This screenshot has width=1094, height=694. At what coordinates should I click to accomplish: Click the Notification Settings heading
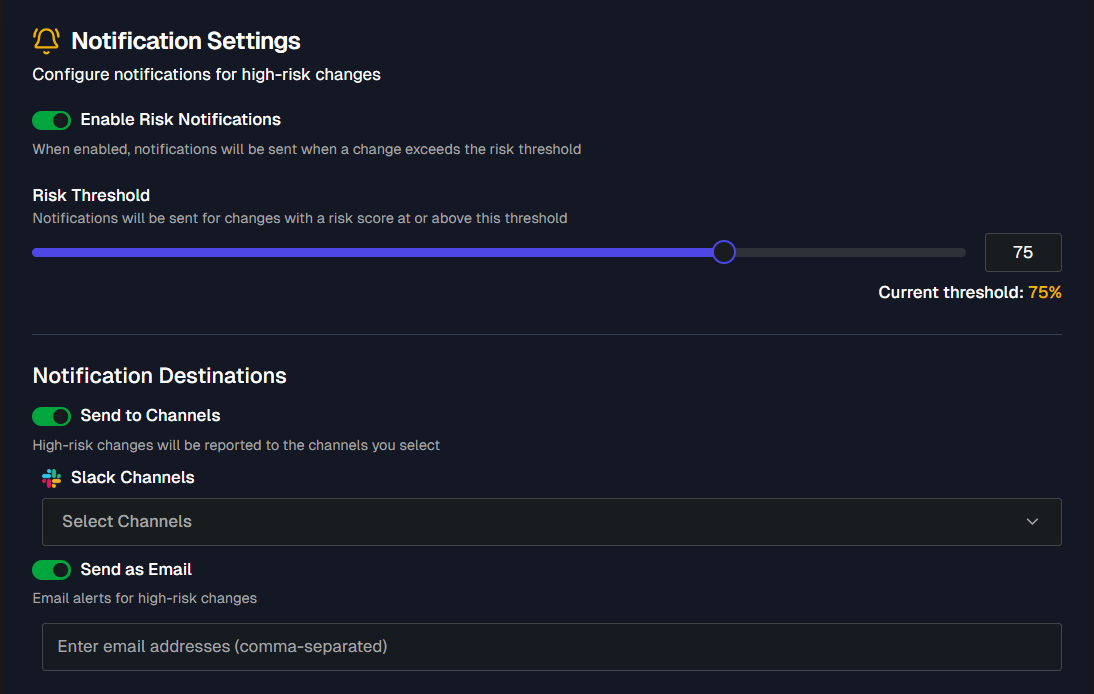click(185, 41)
